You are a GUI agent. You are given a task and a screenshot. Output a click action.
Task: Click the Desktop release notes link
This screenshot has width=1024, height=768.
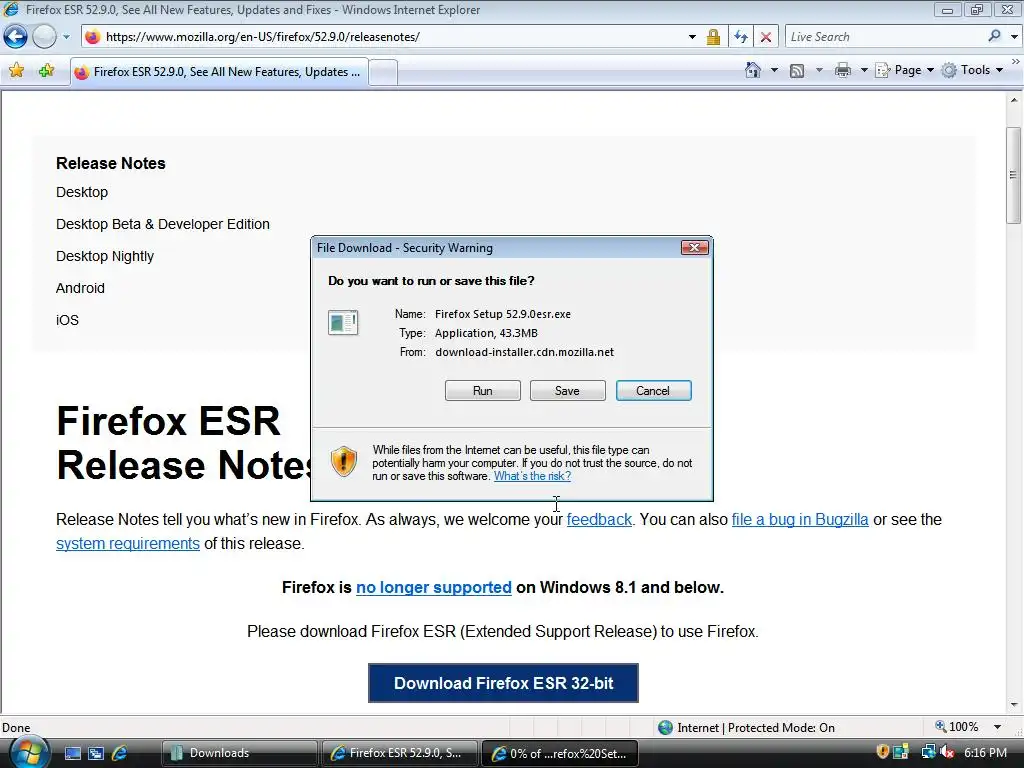tap(82, 192)
